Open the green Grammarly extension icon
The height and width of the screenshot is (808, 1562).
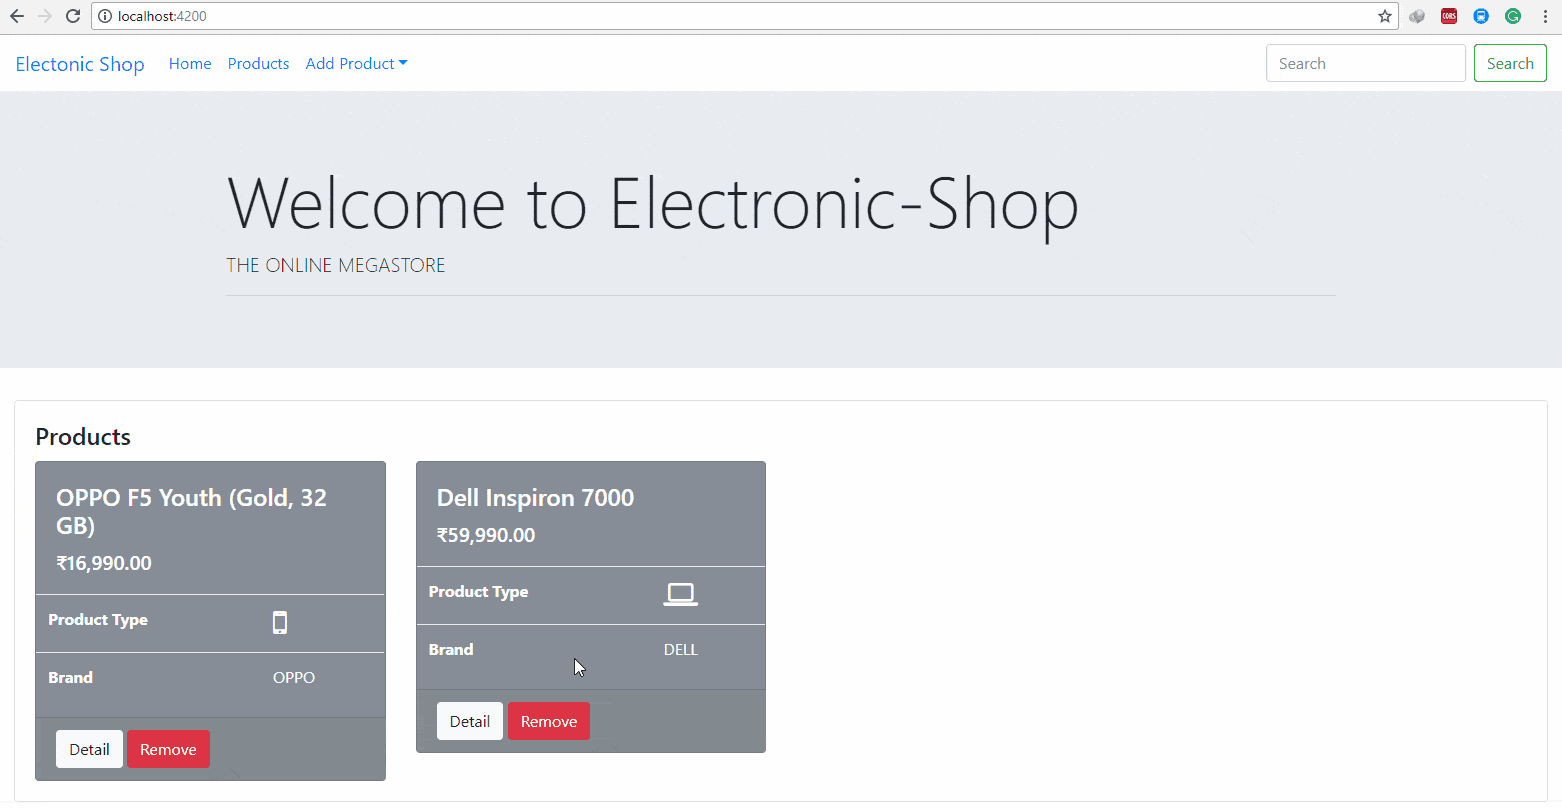coord(1513,16)
